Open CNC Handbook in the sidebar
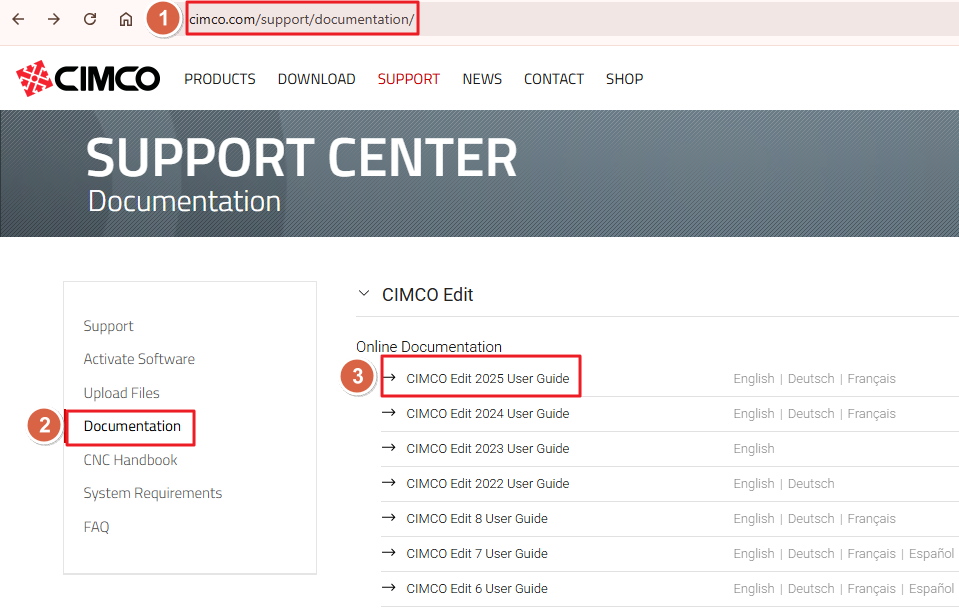This screenshot has width=959, height=614. pyautogui.click(x=130, y=460)
